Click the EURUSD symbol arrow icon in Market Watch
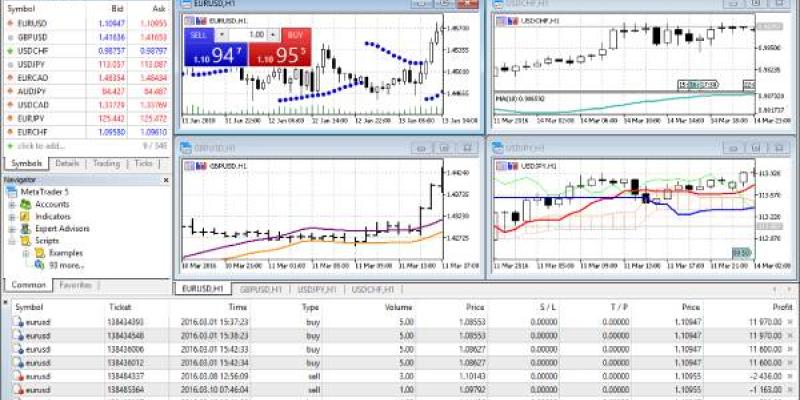 click(10, 23)
